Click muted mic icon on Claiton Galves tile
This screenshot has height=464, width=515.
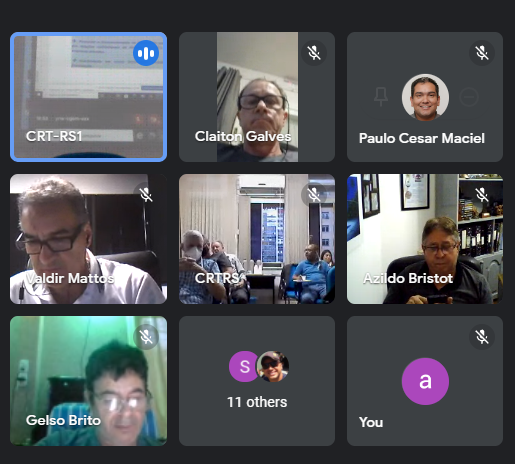click(x=314, y=53)
